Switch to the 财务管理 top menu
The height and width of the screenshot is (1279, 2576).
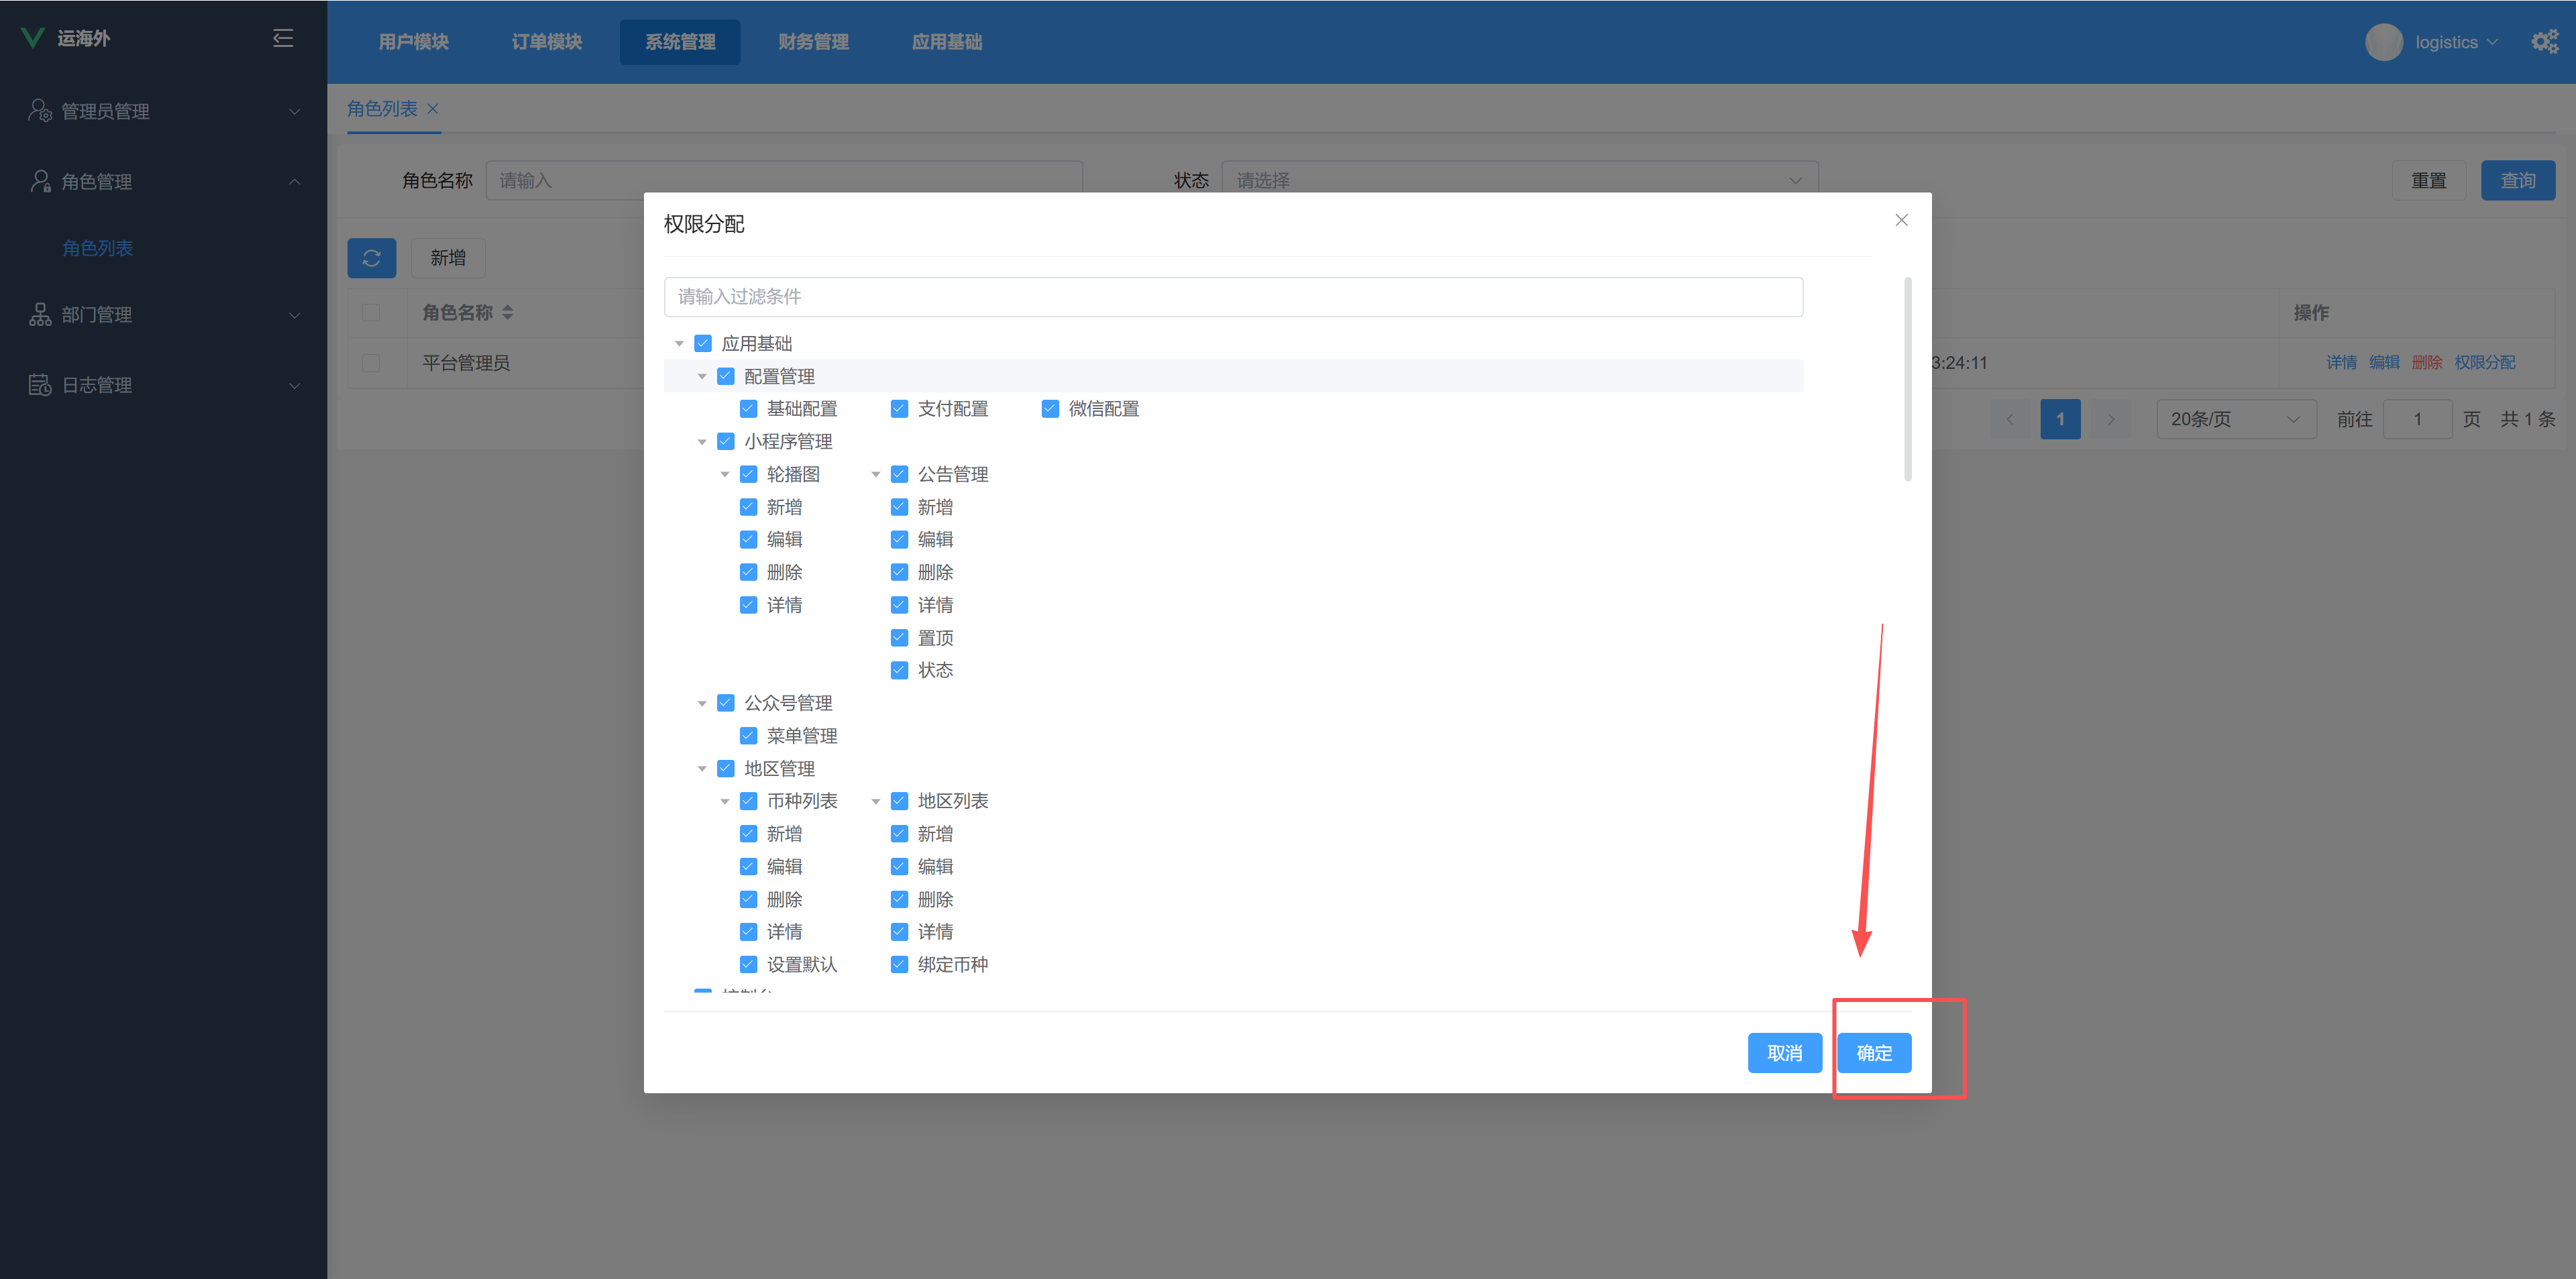[813, 42]
